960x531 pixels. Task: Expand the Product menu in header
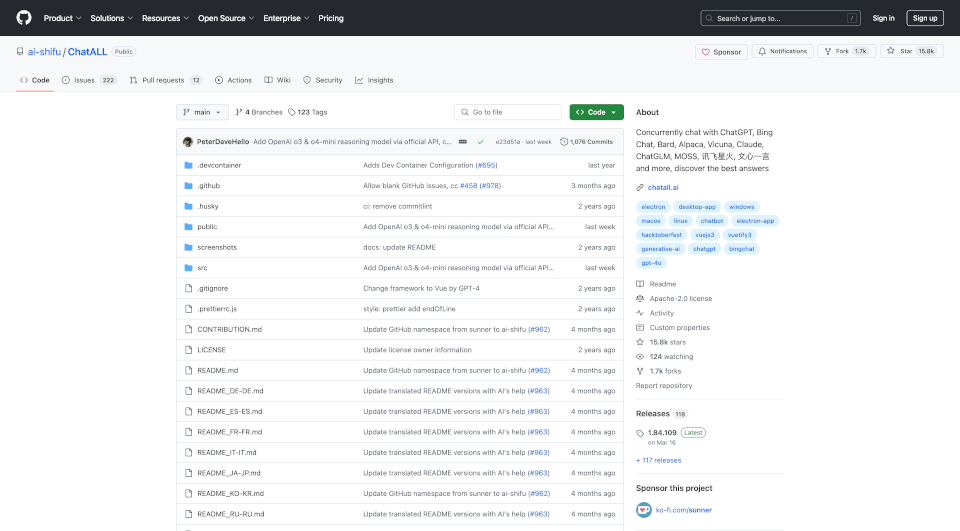tap(62, 18)
